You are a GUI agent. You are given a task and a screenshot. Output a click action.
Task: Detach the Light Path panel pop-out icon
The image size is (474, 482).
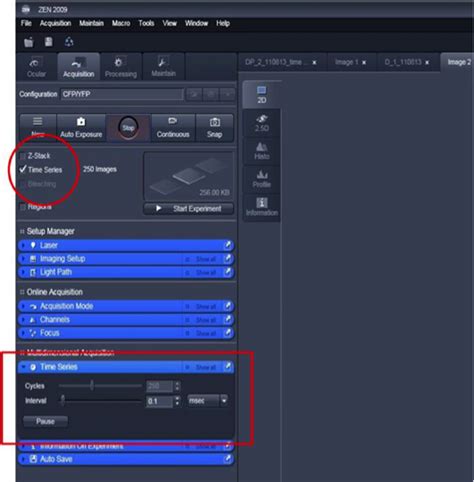coord(228,272)
